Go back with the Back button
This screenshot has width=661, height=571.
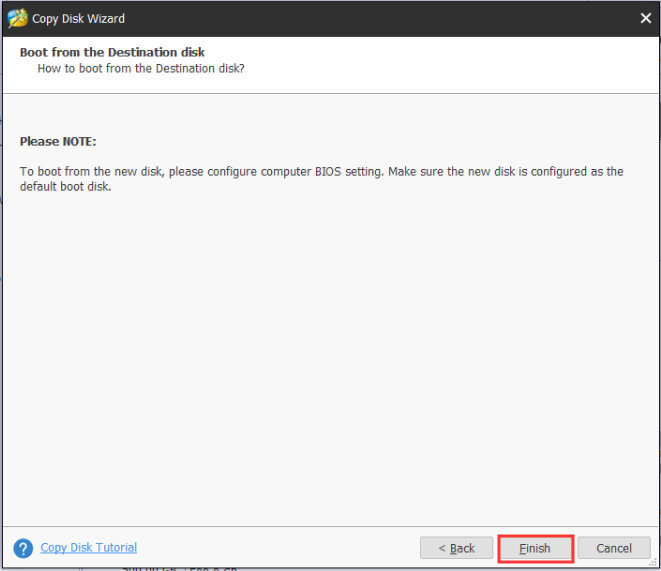click(456, 548)
